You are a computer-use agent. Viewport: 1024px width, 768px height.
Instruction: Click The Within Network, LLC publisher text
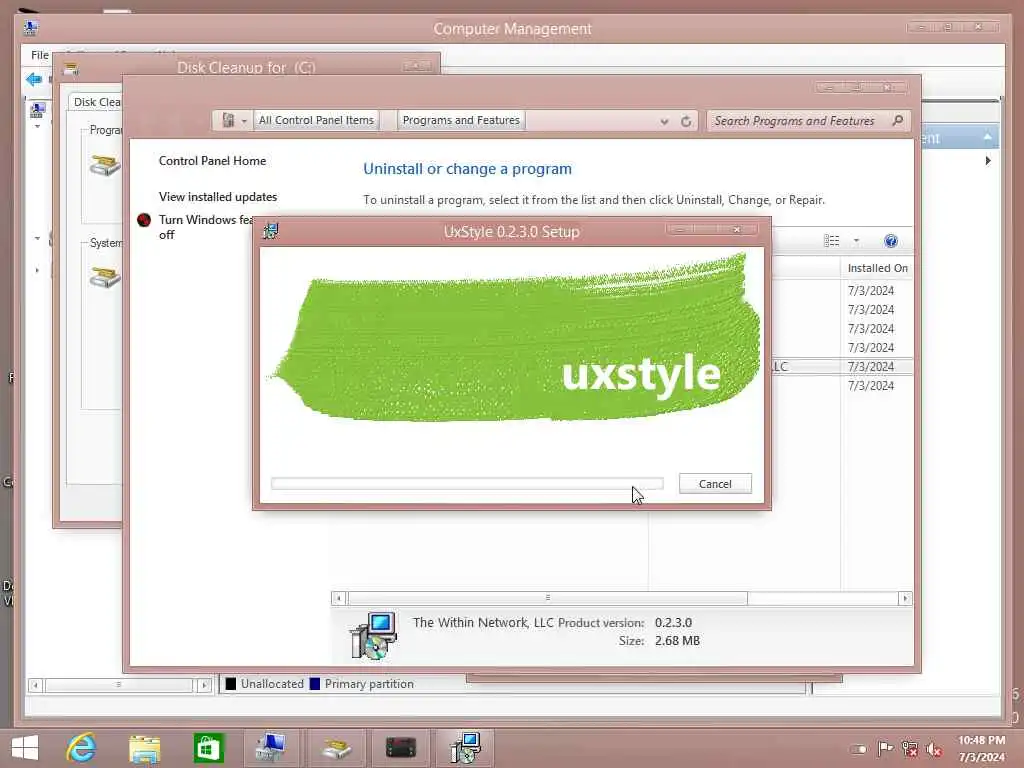click(x=483, y=622)
